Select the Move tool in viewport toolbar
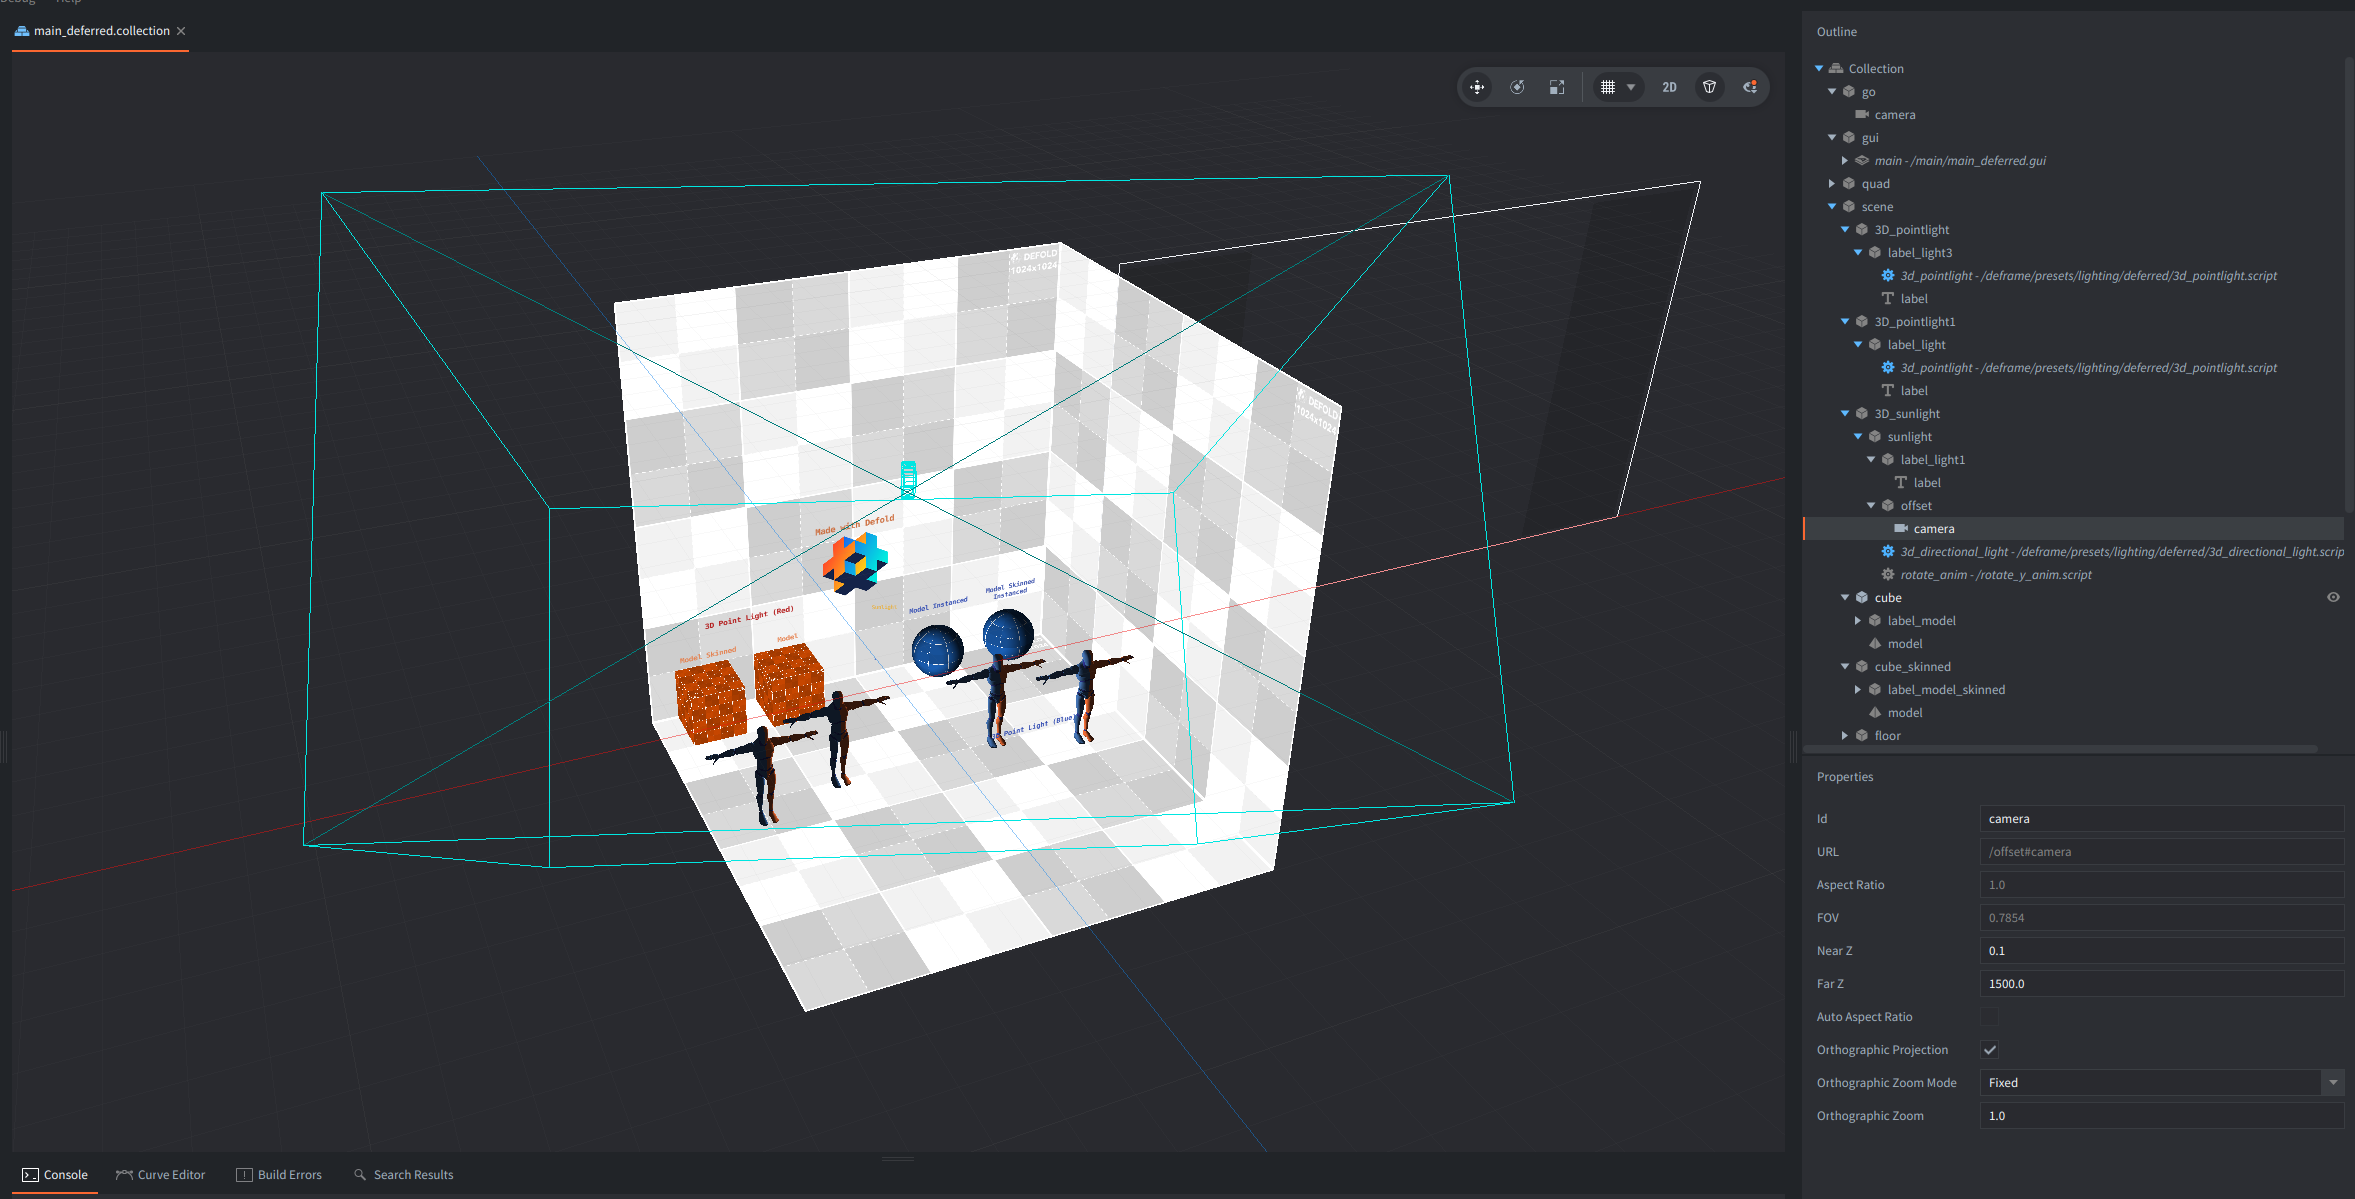Image resolution: width=2355 pixels, height=1199 pixels. [1477, 87]
